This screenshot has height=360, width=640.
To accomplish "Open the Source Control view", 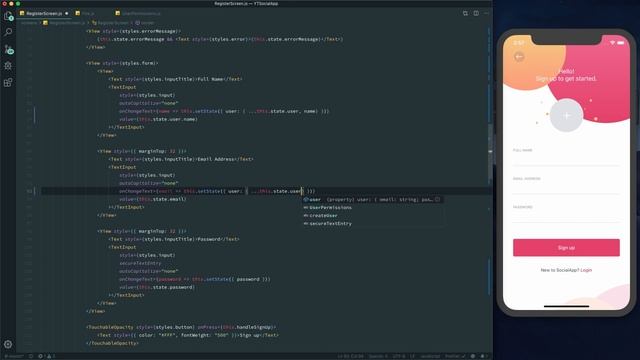I will [x=8, y=49].
